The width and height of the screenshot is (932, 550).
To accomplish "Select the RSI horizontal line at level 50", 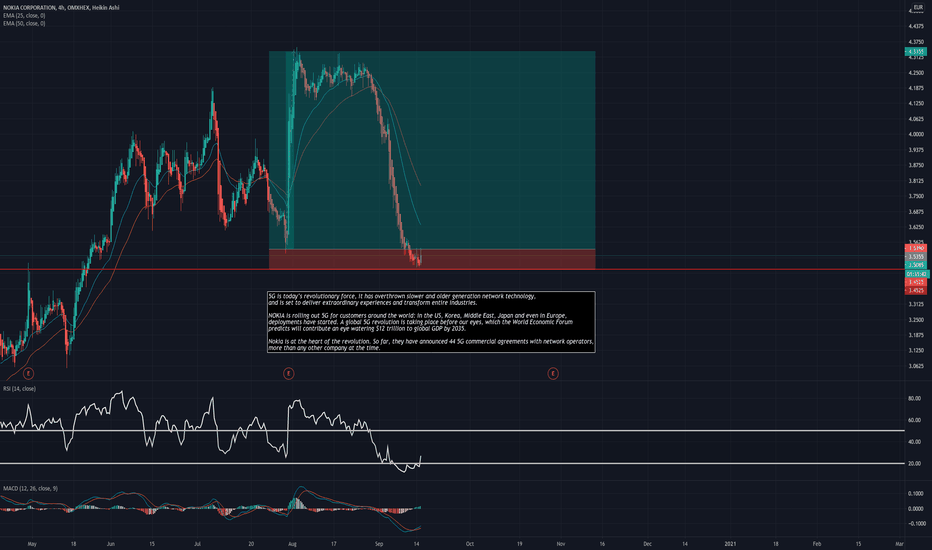I will (x=452, y=430).
